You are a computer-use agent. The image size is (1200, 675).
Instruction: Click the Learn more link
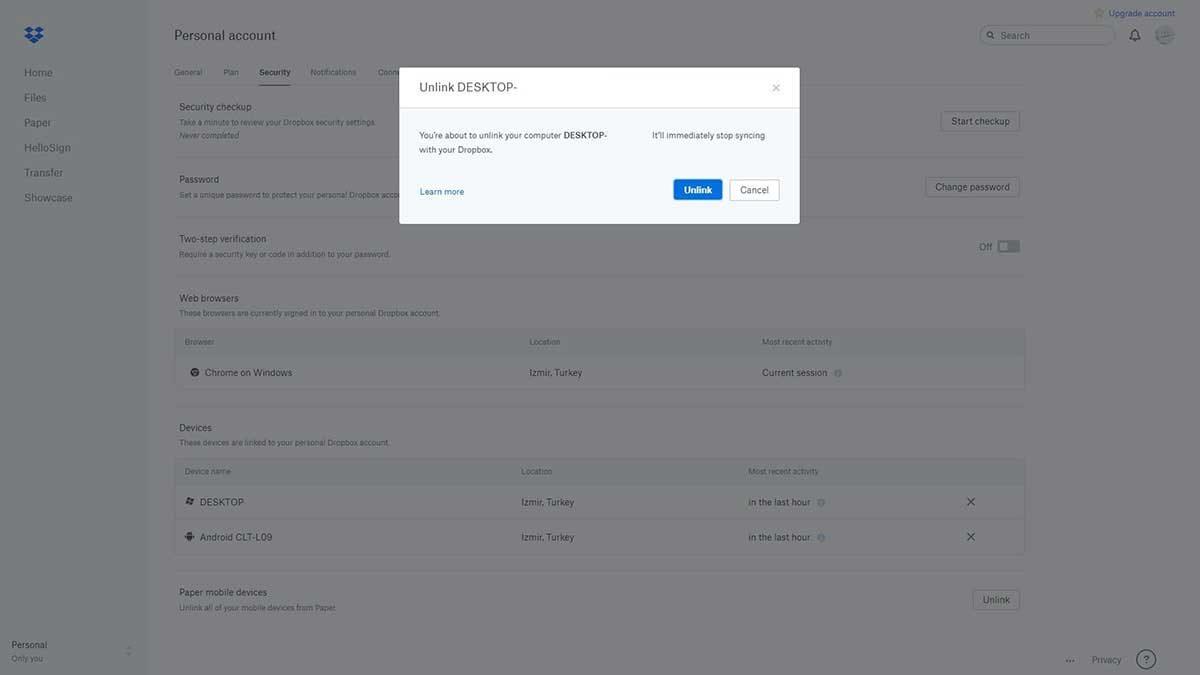[441, 189]
